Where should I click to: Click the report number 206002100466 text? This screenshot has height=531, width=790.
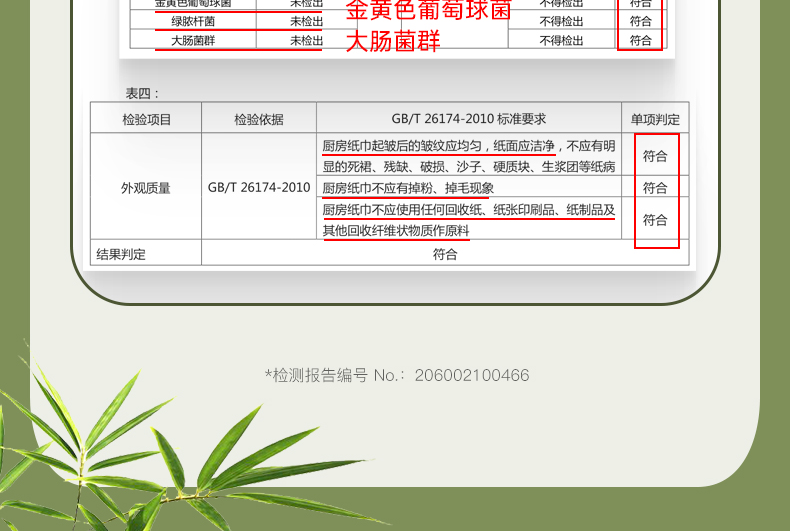pos(396,376)
